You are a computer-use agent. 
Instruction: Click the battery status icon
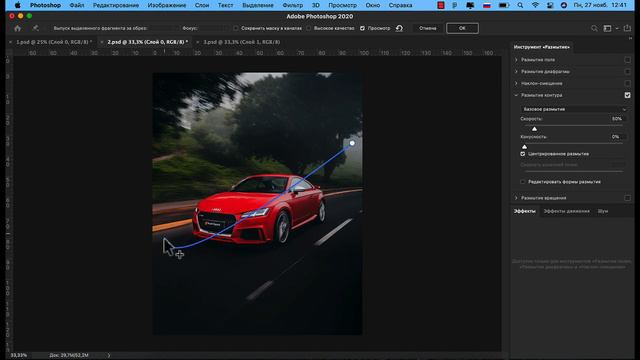click(504, 5)
